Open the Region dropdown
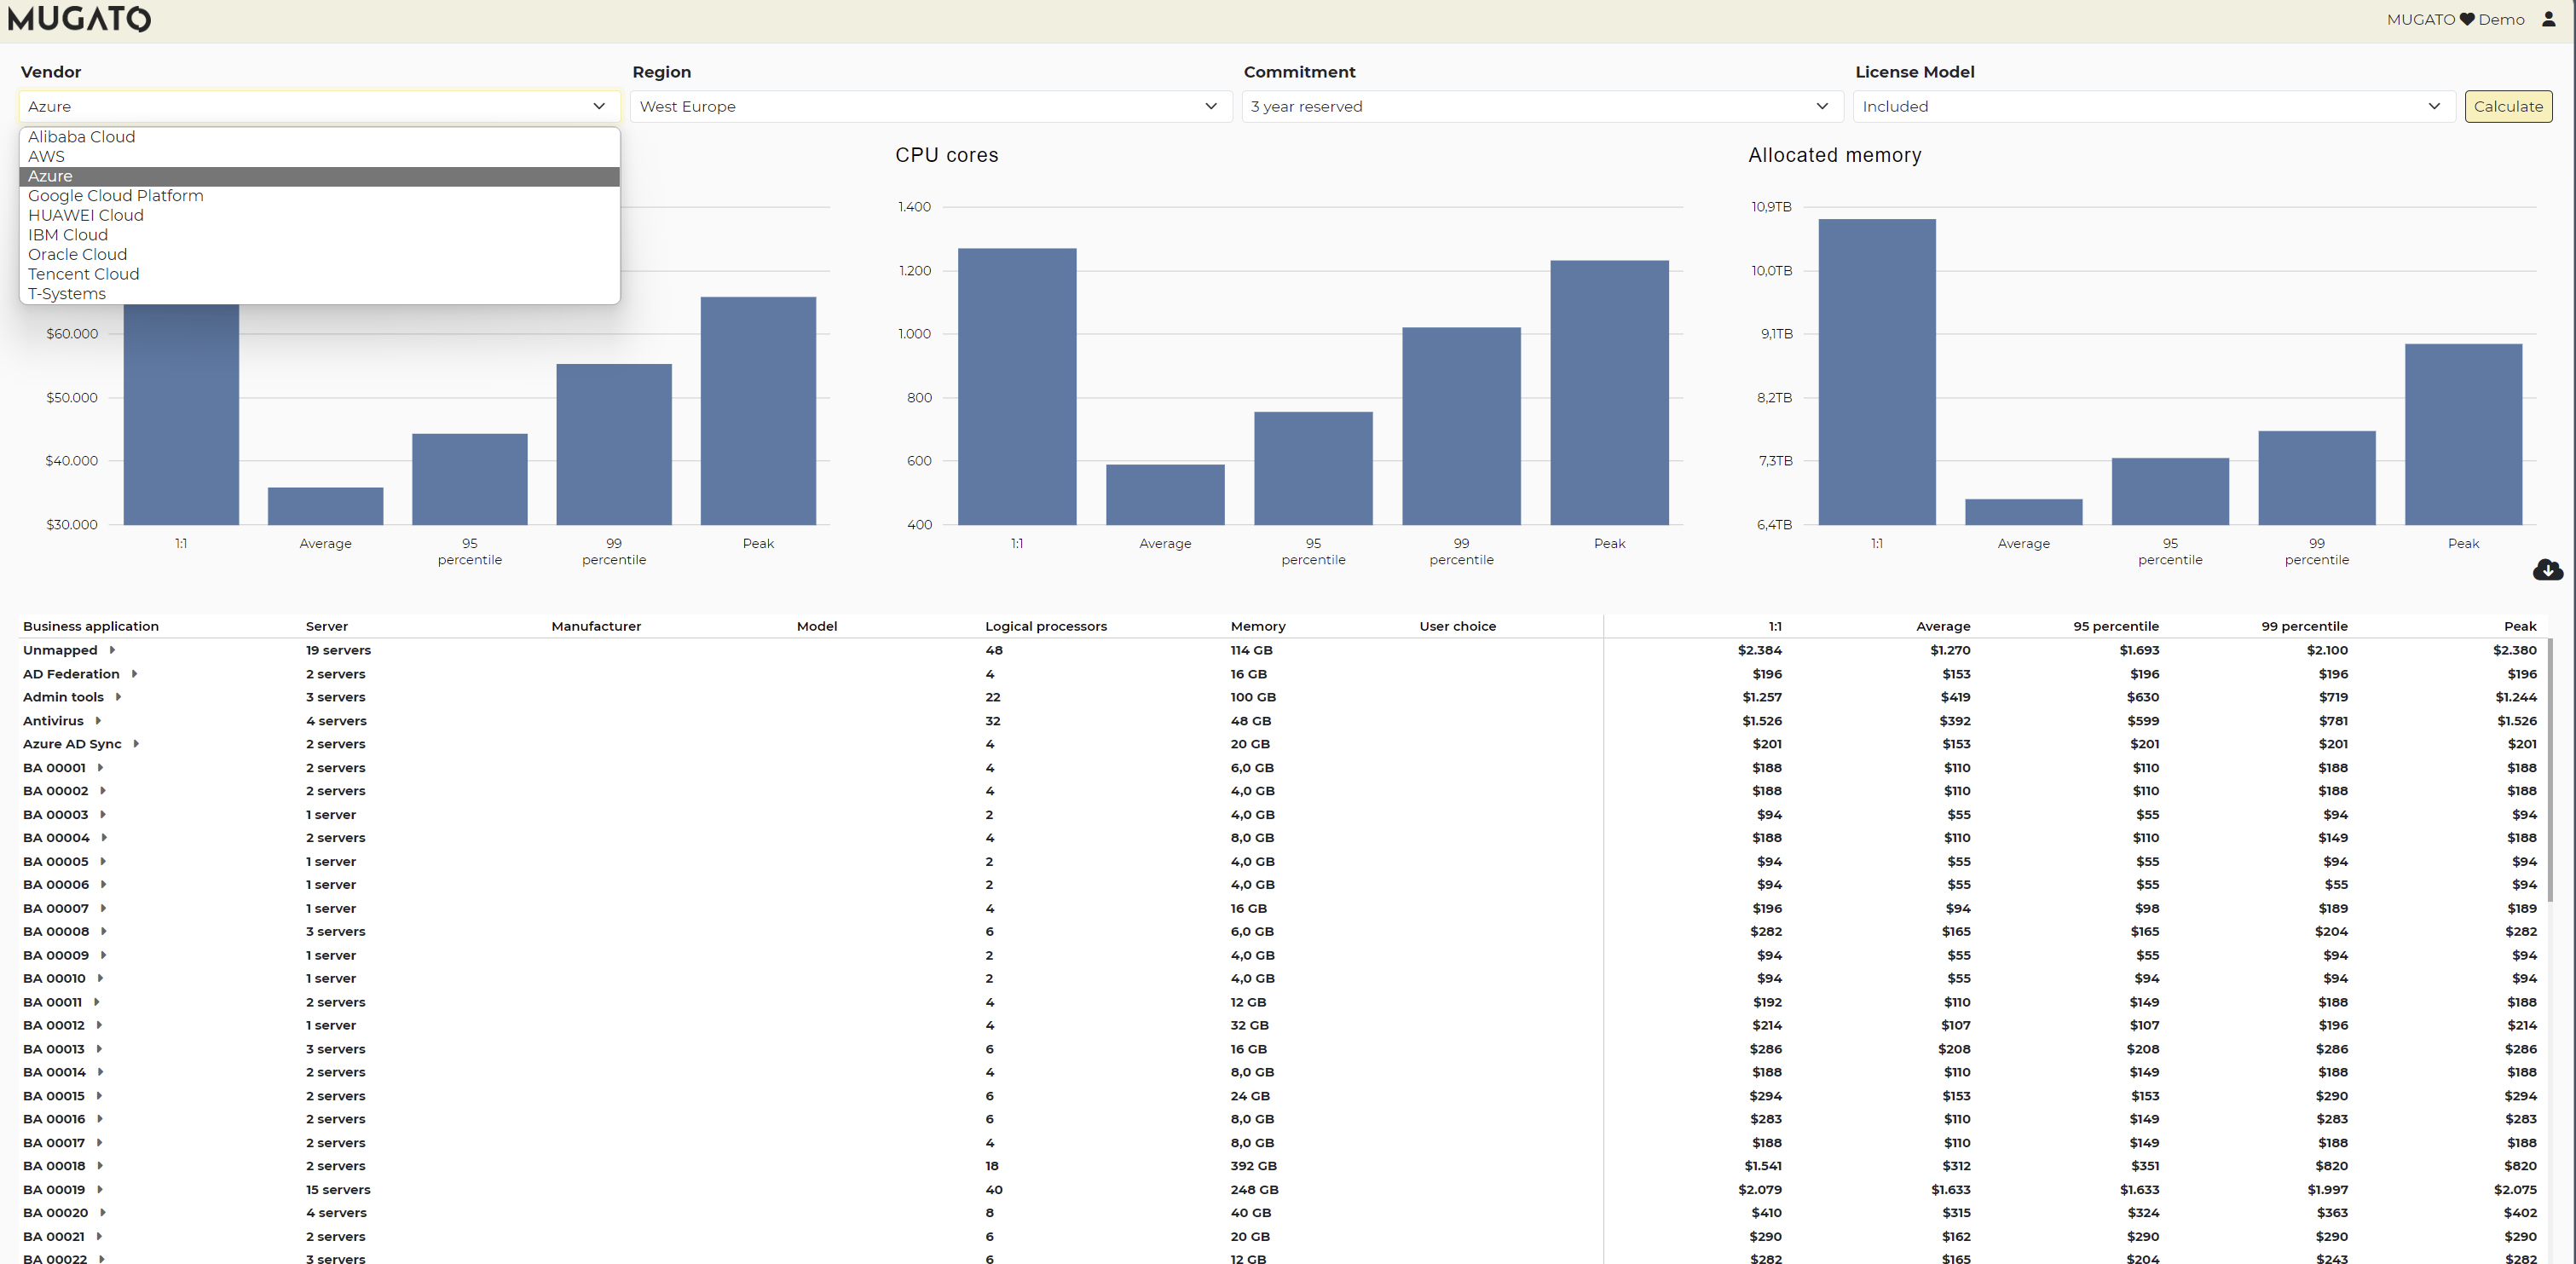This screenshot has height=1264, width=2576. [x=929, y=106]
